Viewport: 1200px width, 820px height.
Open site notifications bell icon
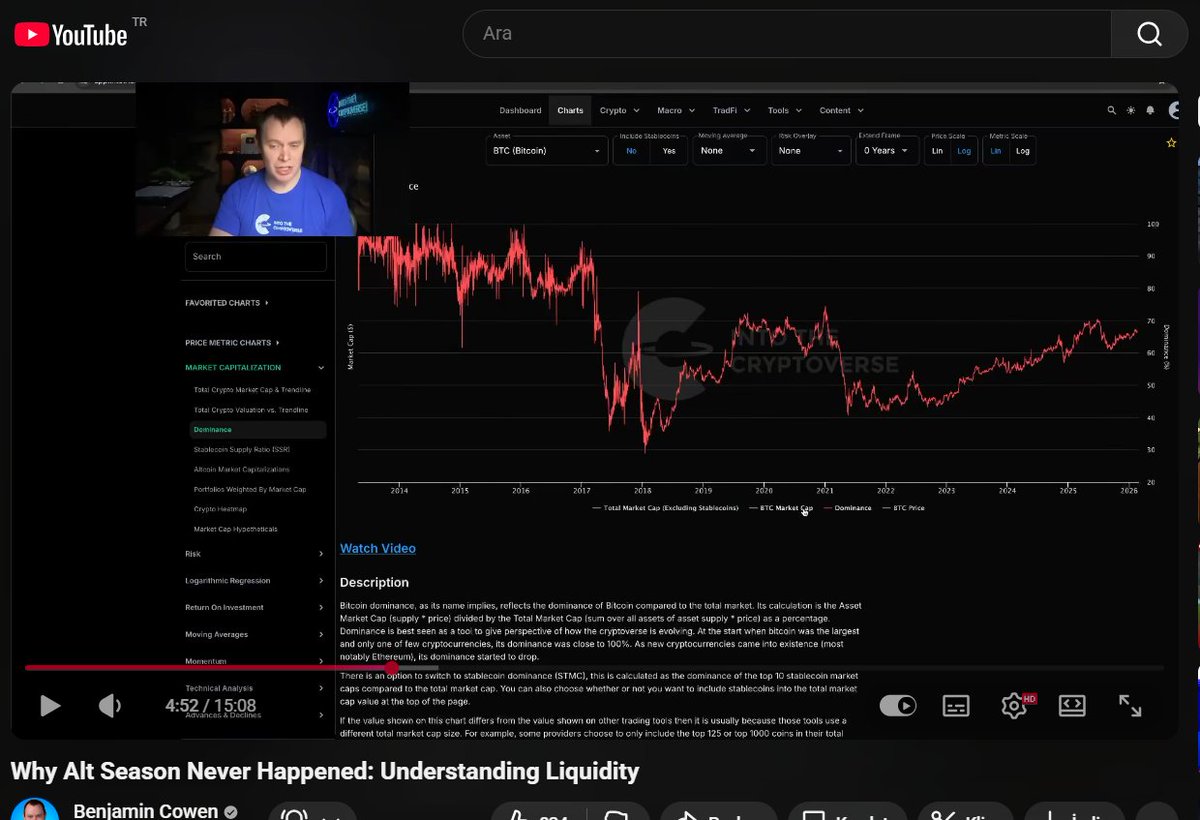pyautogui.click(x=1151, y=110)
